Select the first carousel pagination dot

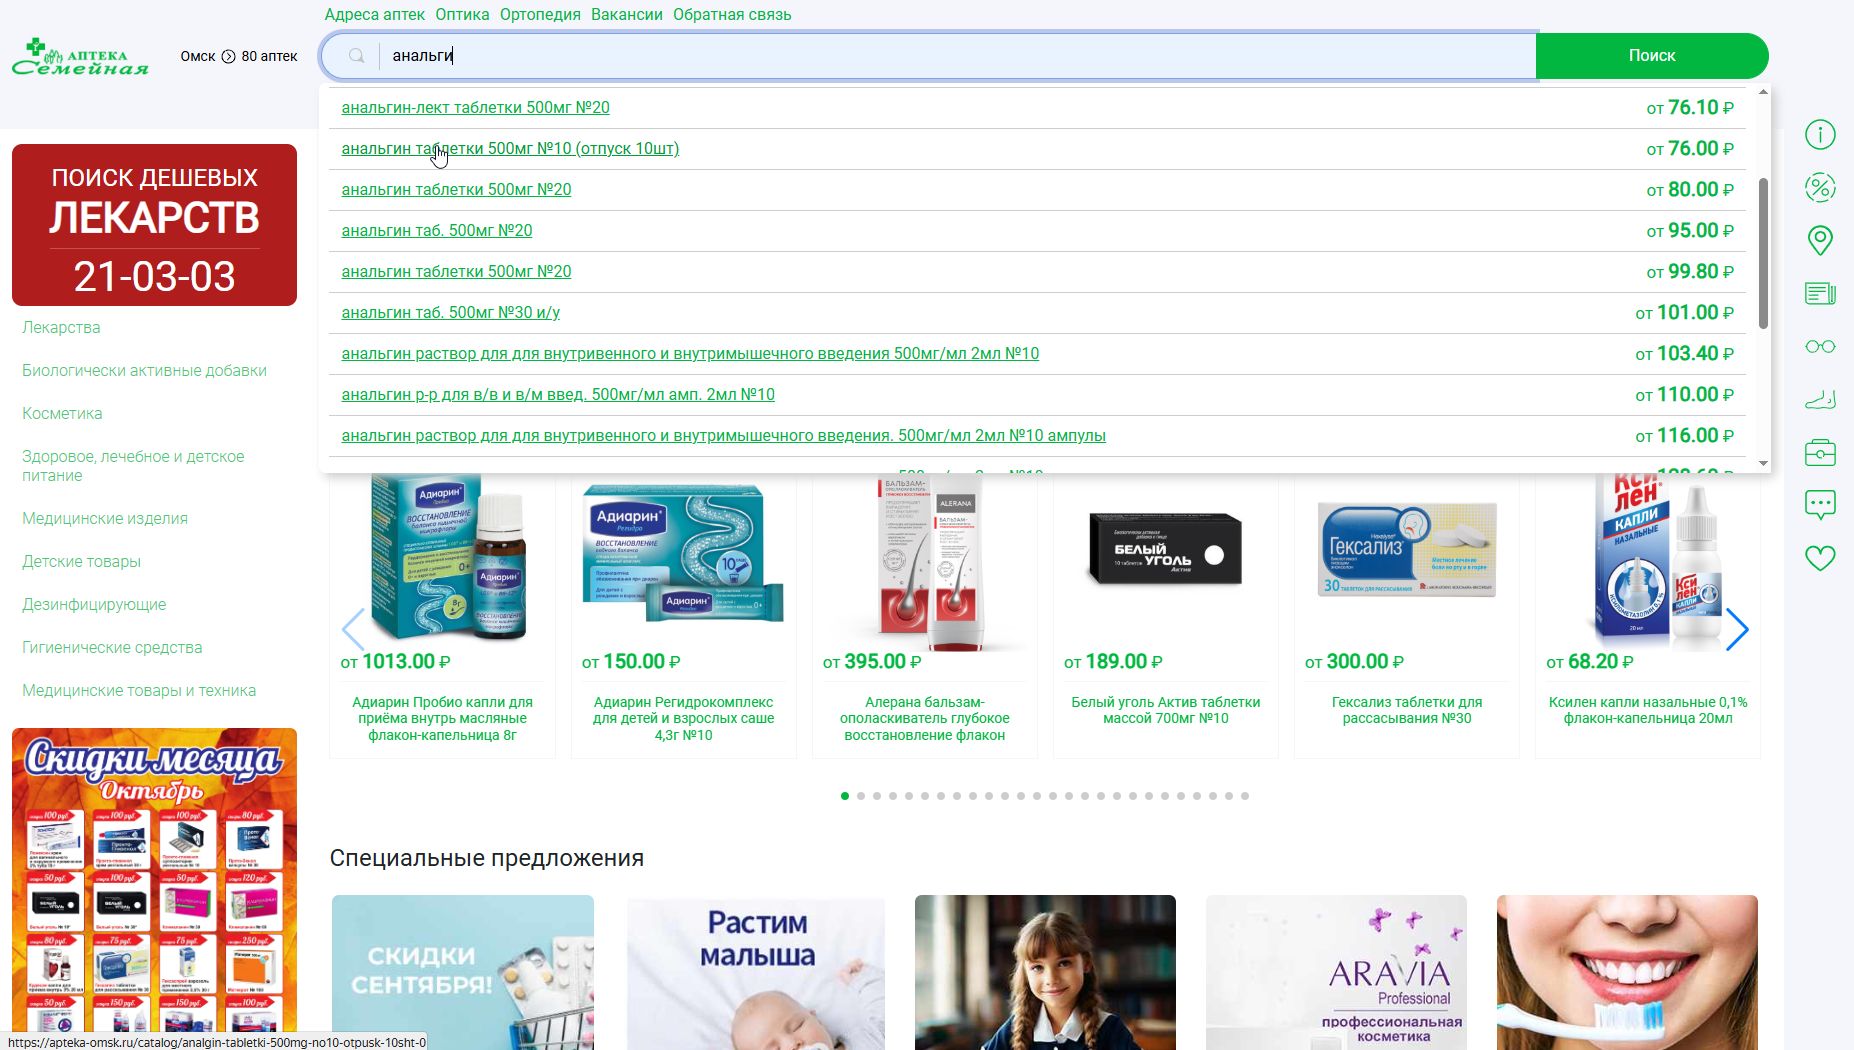click(x=845, y=796)
